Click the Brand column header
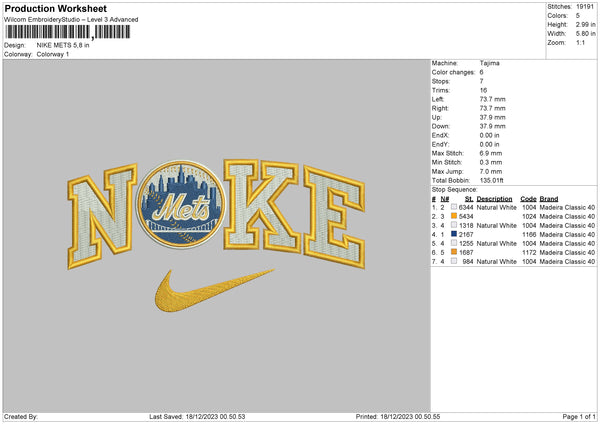Image resolution: width=600 pixels, height=424 pixels. 549,199
